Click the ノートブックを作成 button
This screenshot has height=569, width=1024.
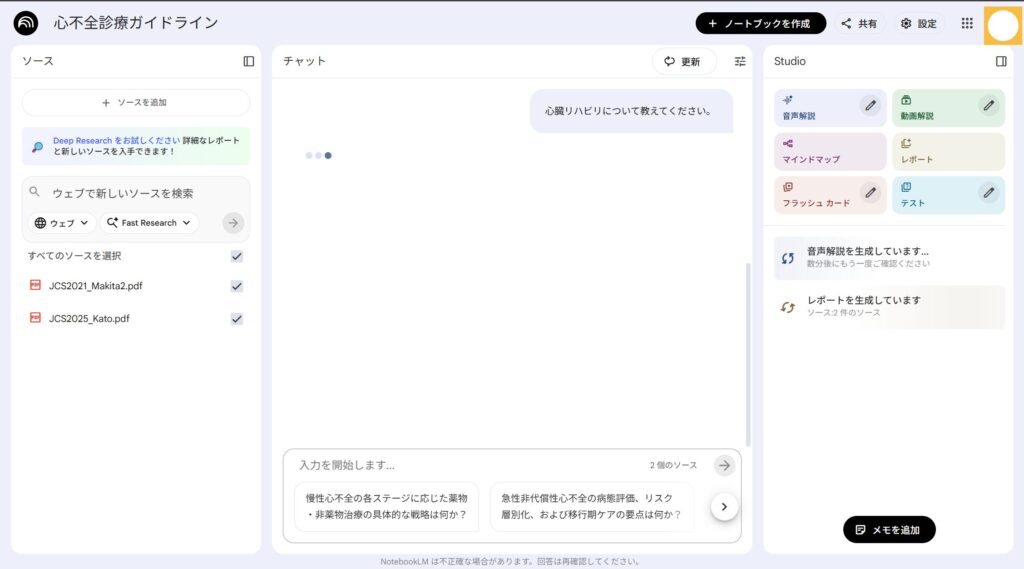(760, 23)
